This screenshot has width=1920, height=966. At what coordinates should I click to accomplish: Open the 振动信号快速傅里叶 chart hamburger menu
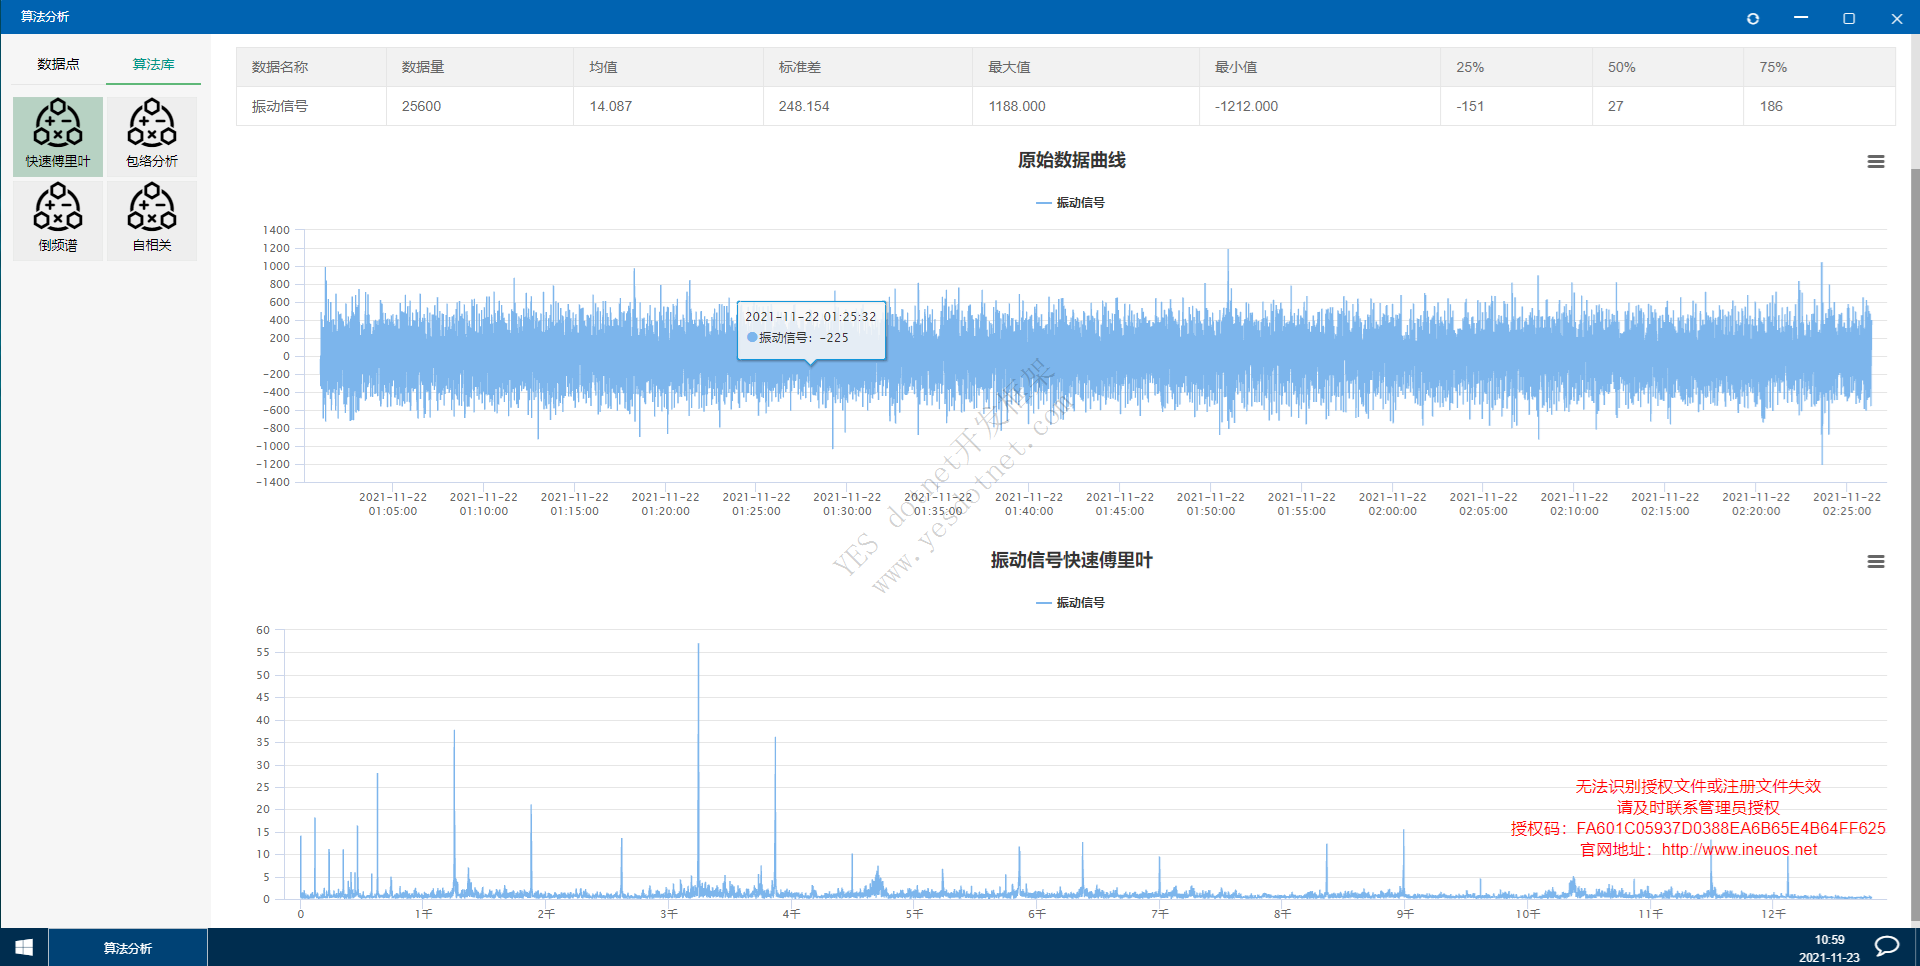1876,561
